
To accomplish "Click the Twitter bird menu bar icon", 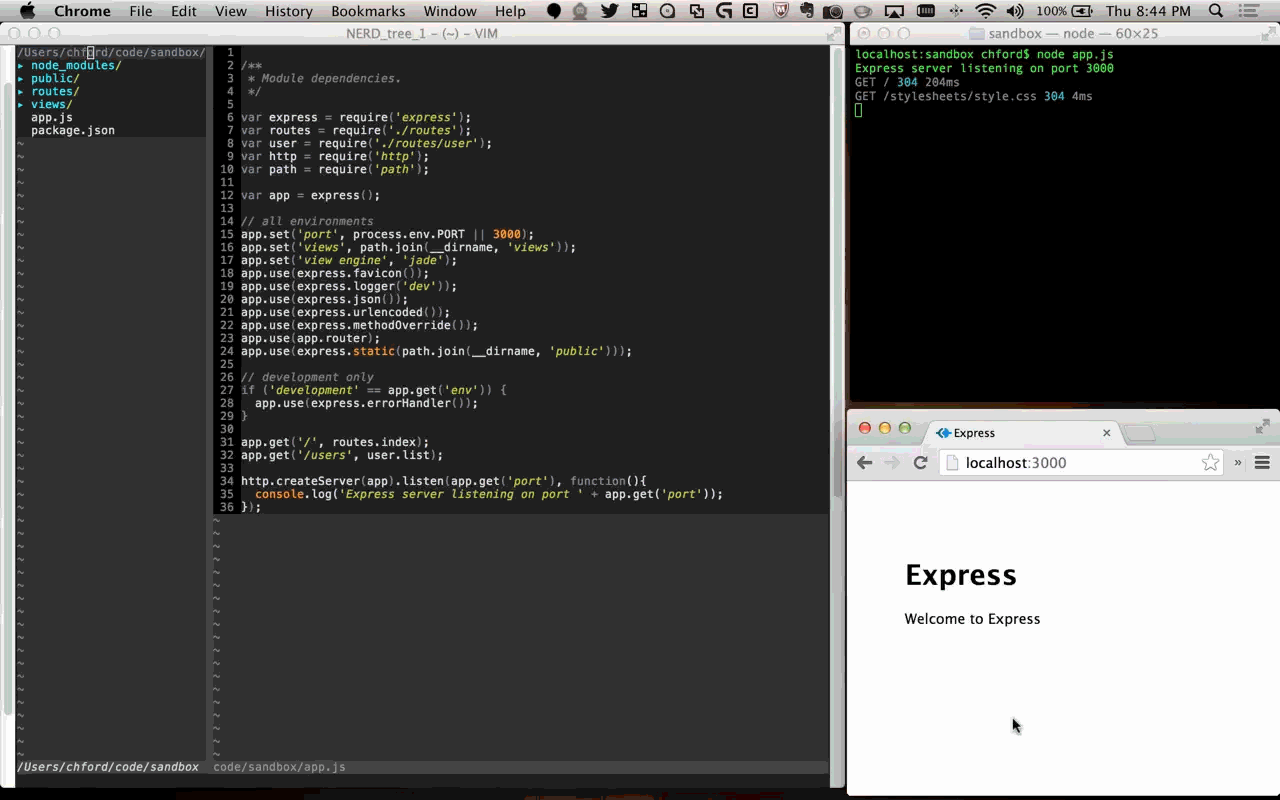I will 609,11.
